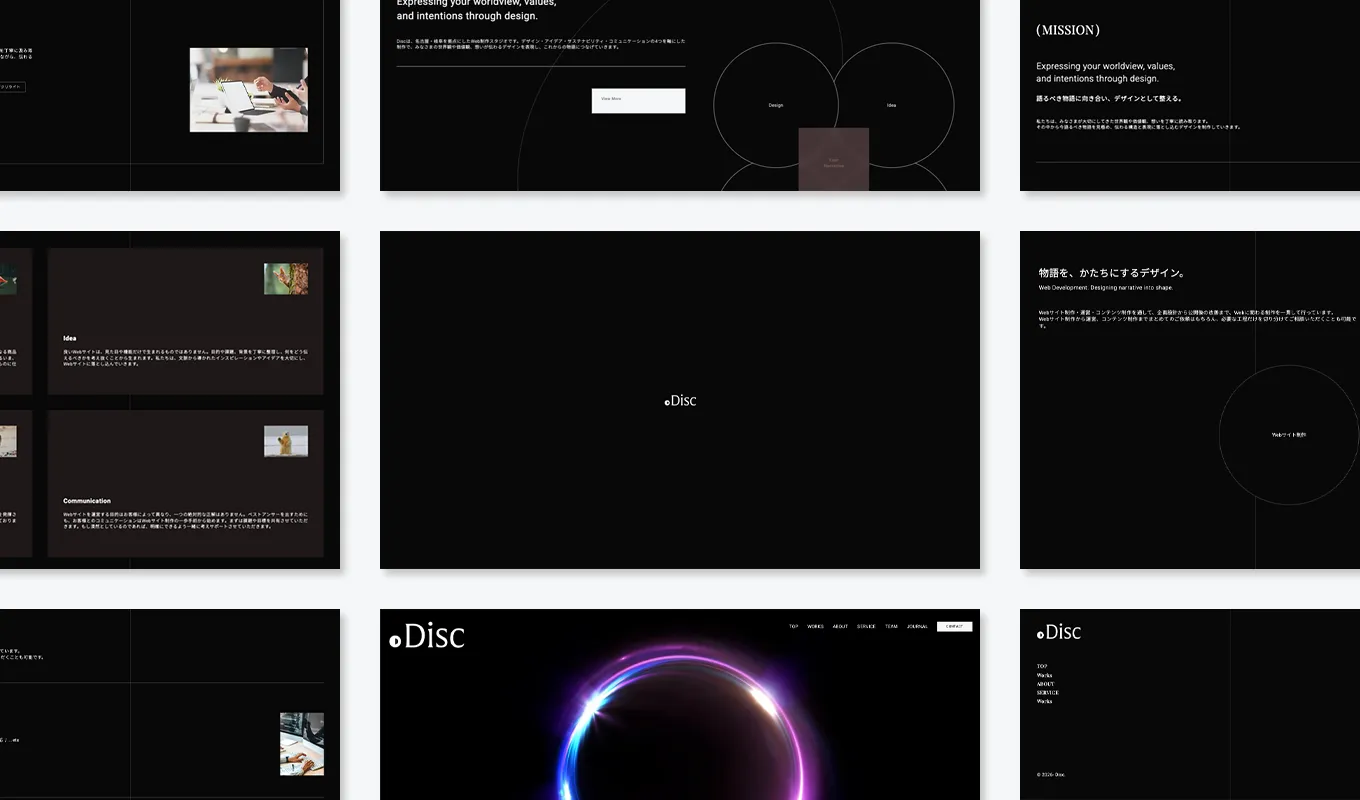
Task: Click the Design circle in the Venn diagram
Action: coord(775,104)
